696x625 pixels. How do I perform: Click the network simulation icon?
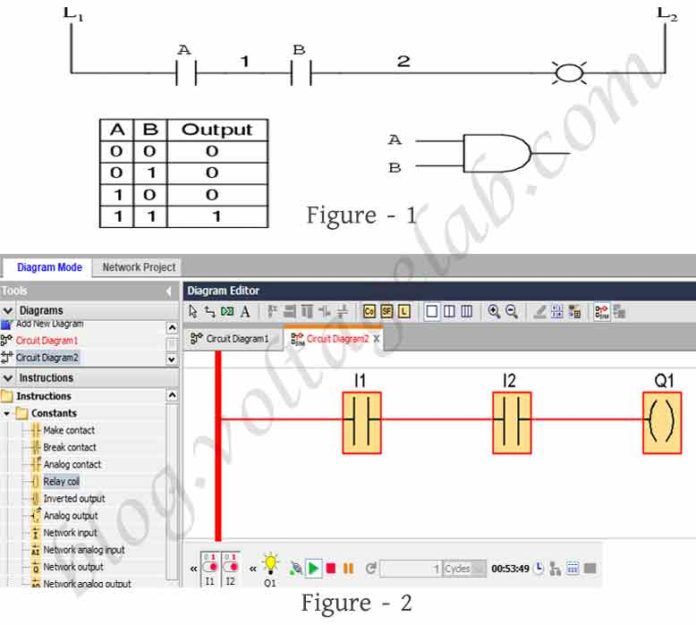(555, 568)
